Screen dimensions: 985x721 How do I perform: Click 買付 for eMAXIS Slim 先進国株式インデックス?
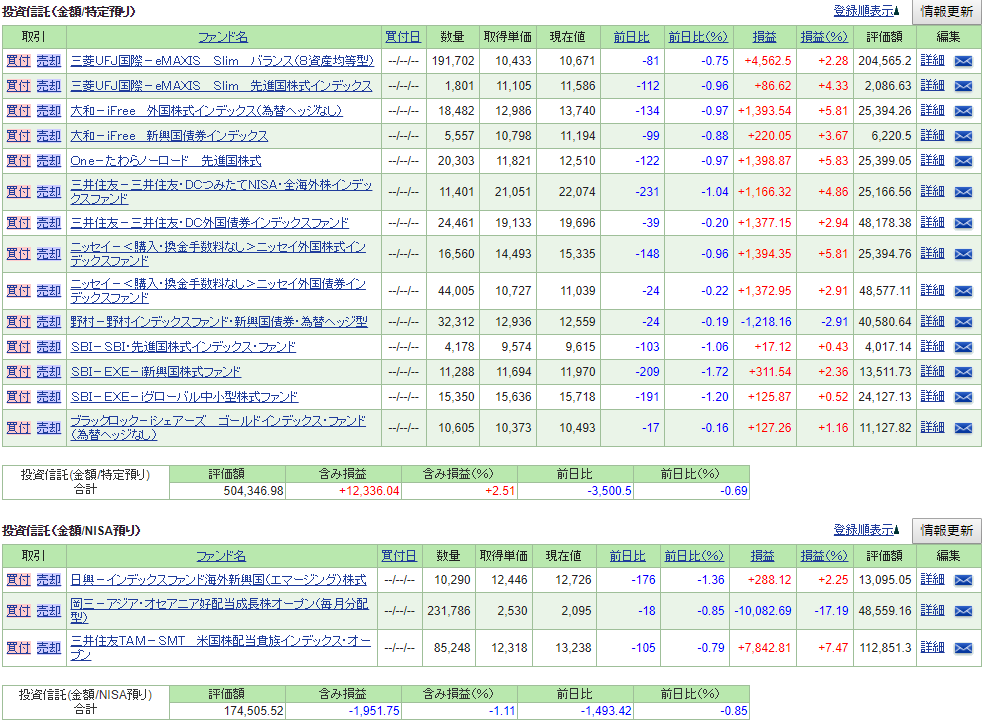coord(18,86)
